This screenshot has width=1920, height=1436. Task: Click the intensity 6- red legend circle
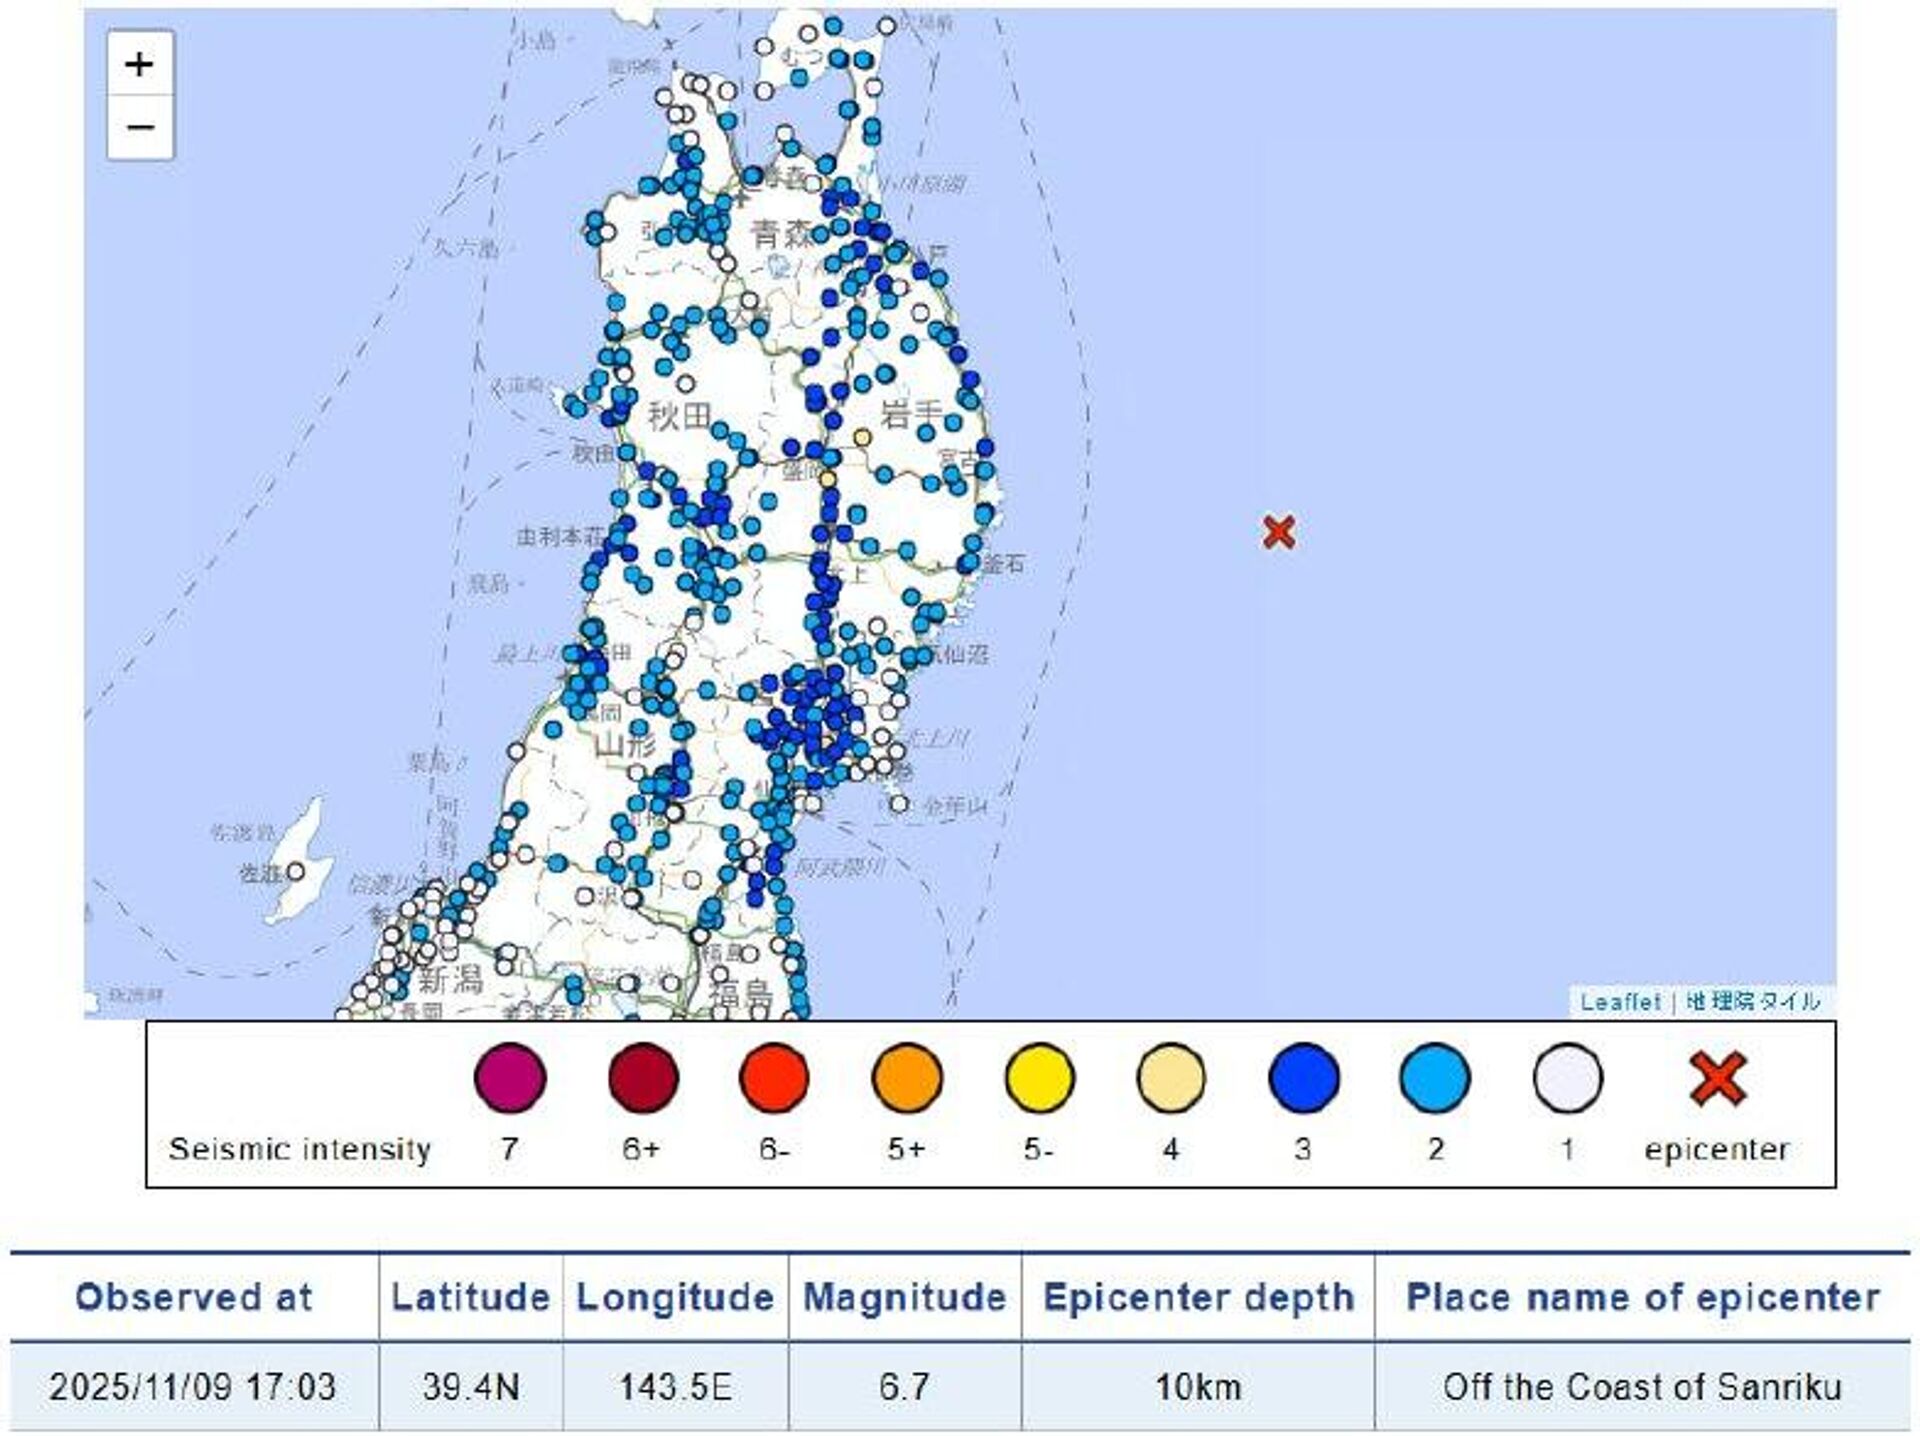774,1078
